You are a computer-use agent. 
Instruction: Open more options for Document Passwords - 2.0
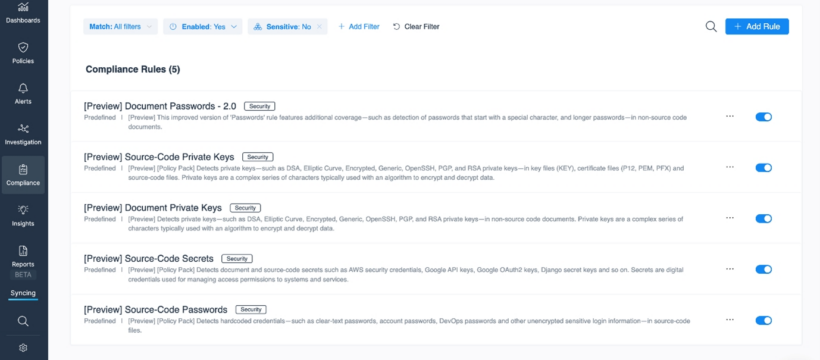point(730,116)
